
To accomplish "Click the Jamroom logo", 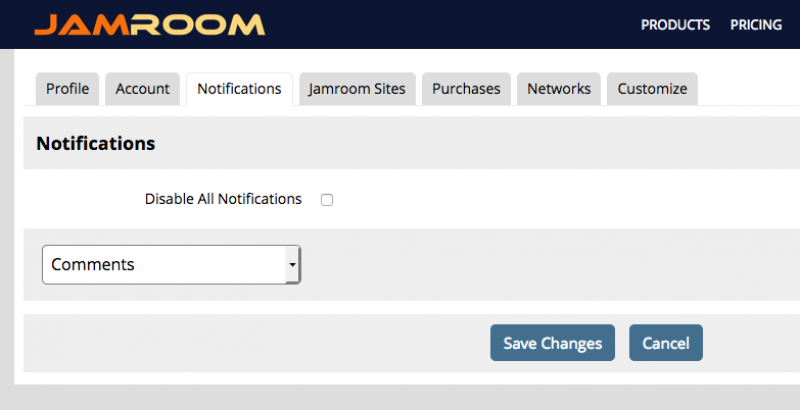I will click(x=149, y=24).
